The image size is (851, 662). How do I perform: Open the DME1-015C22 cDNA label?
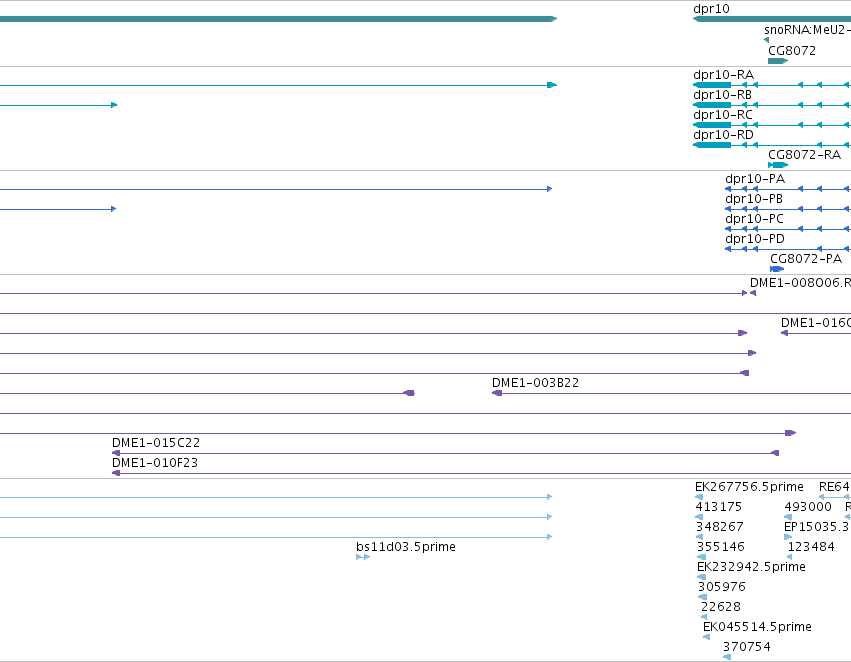coord(156,443)
